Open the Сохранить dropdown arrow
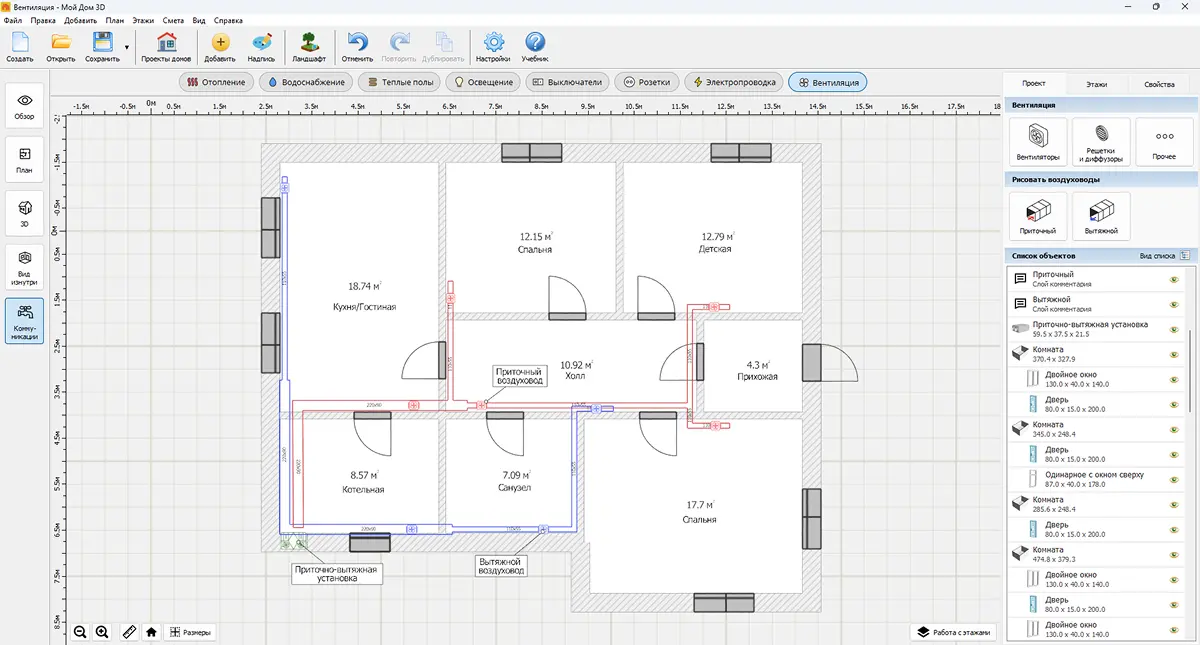This screenshot has width=1200, height=645. click(x=127, y=46)
